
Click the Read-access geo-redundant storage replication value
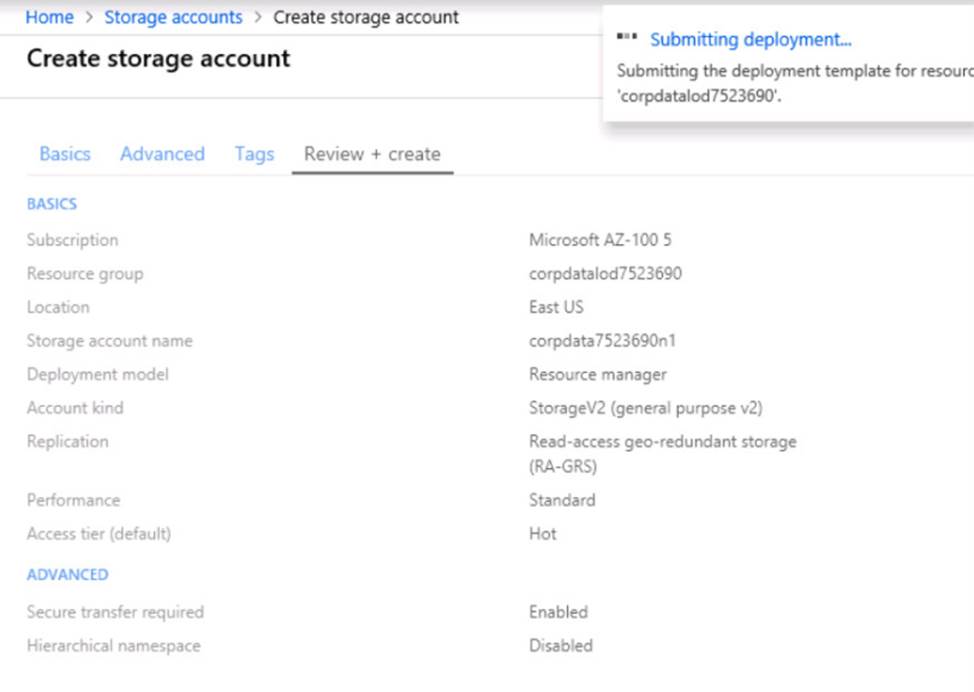tap(662, 442)
